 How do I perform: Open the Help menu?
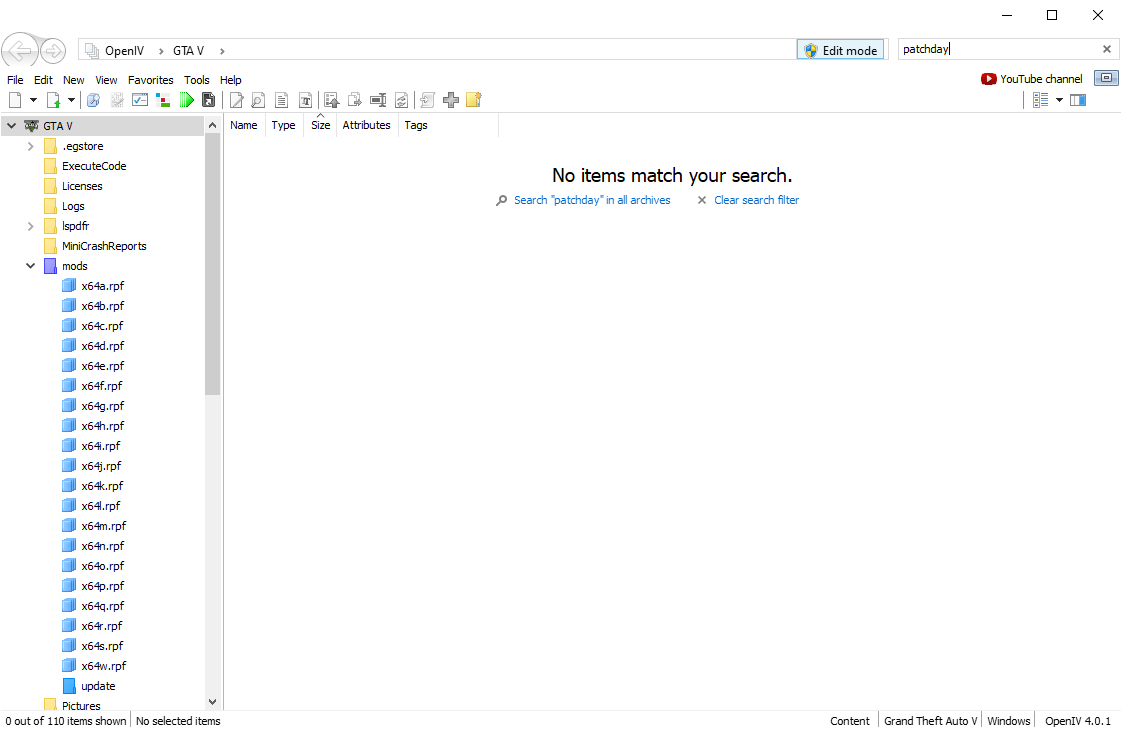[230, 80]
